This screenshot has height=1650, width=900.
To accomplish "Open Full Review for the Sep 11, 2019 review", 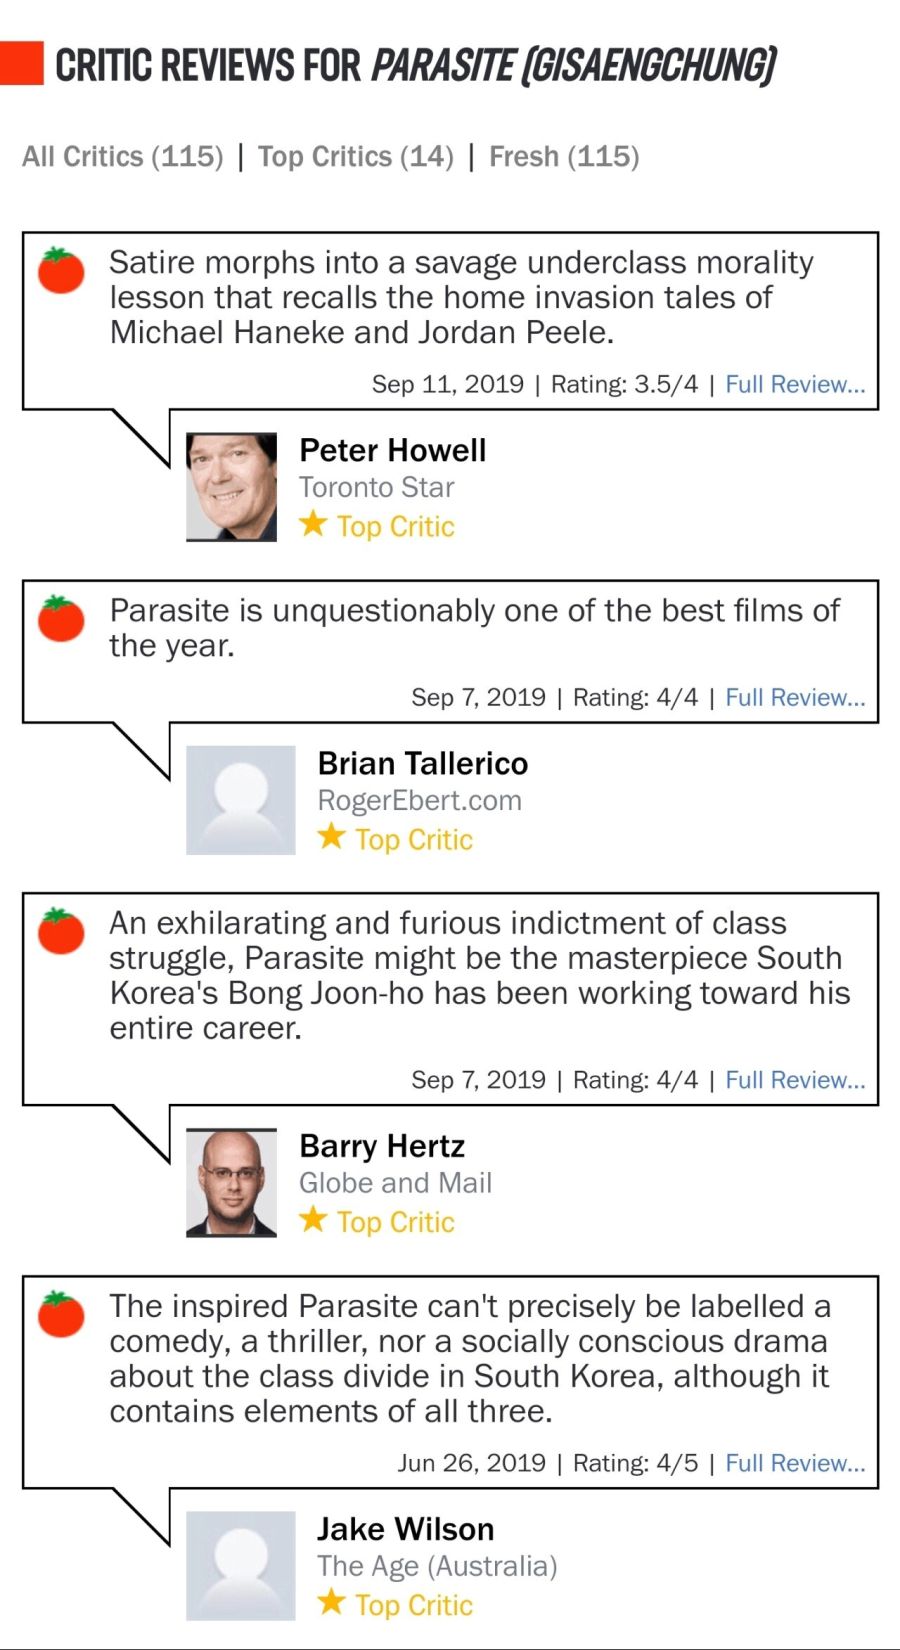I will coord(795,385).
